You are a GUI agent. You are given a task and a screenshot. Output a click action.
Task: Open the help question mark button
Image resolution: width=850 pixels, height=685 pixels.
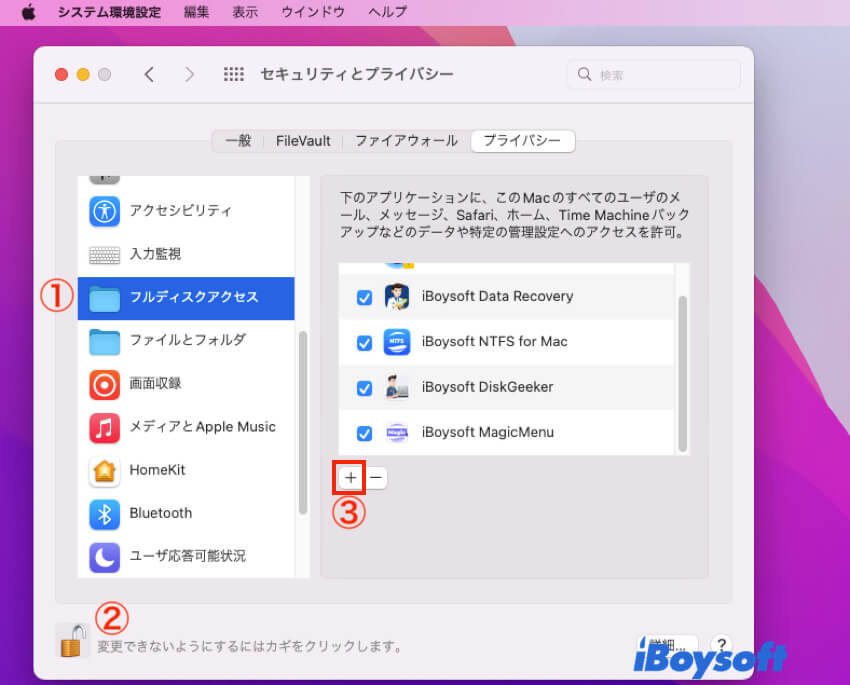[722, 644]
